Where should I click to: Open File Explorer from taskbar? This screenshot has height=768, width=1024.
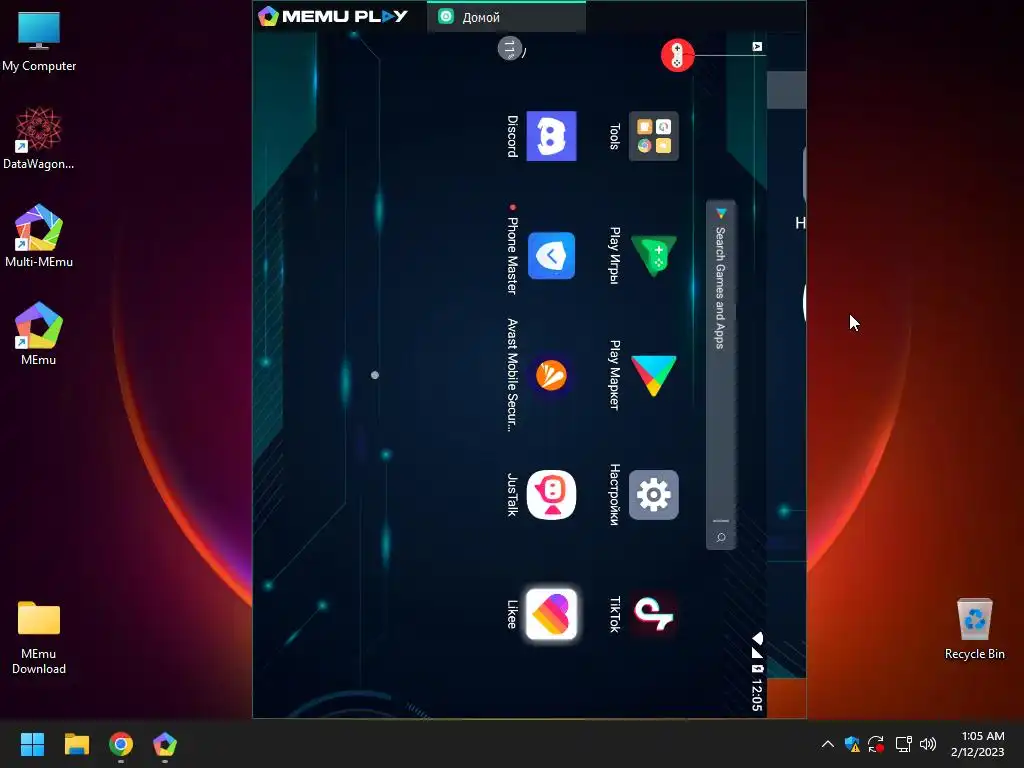pos(76,744)
